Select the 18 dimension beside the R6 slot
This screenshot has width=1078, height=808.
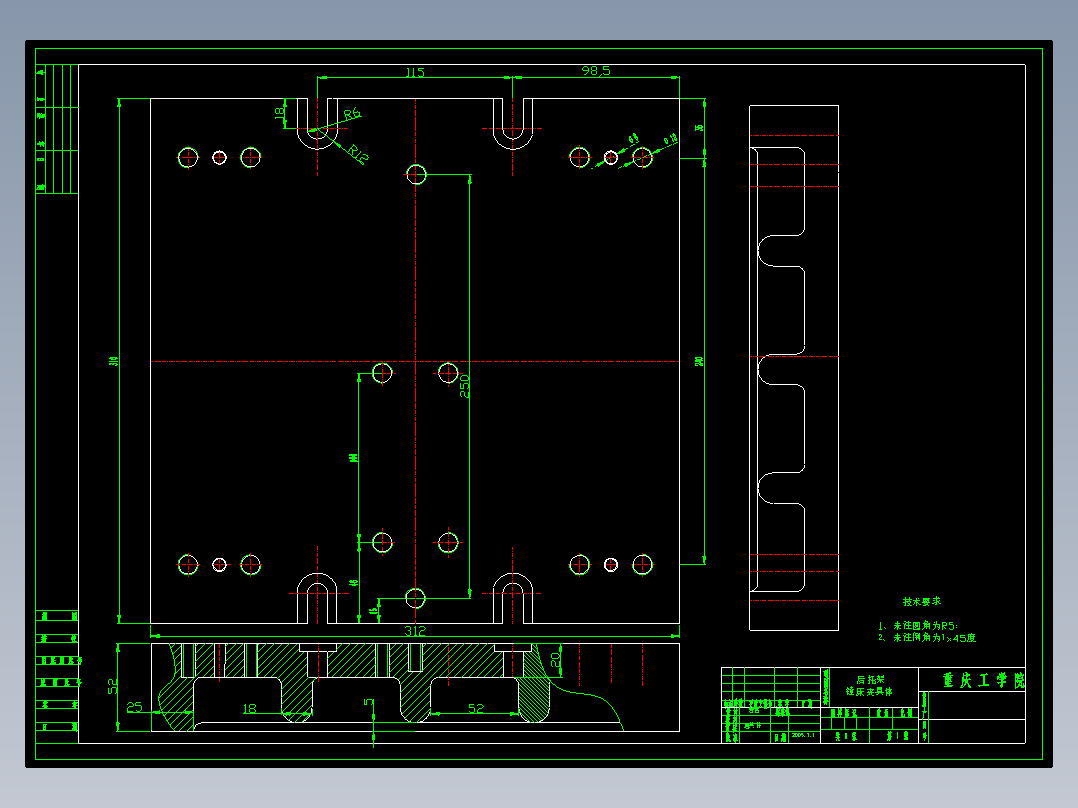[x=279, y=113]
